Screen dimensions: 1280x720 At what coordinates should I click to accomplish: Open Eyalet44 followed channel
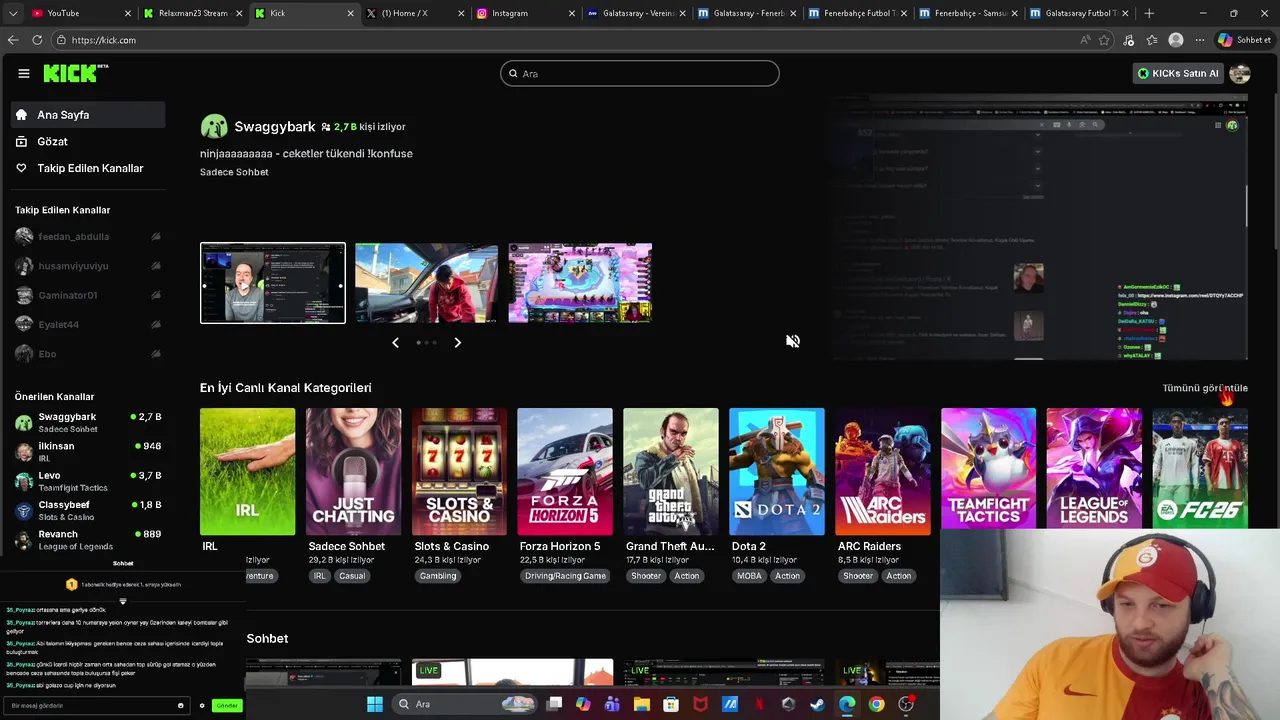click(88, 324)
